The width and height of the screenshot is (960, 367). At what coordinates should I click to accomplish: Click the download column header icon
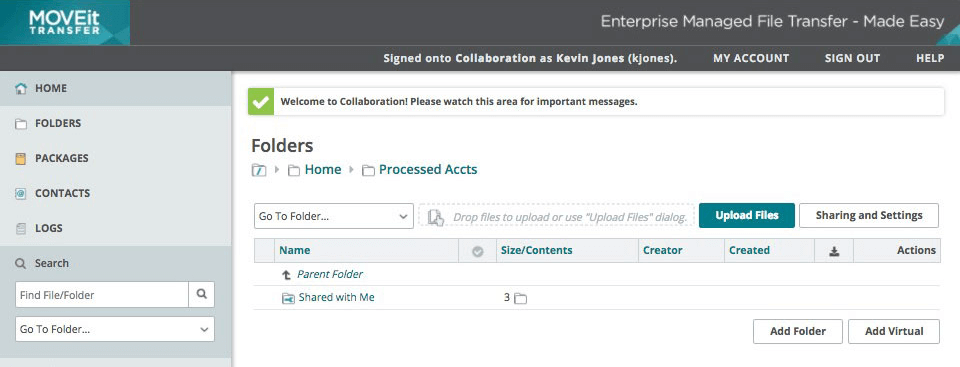tap(834, 251)
